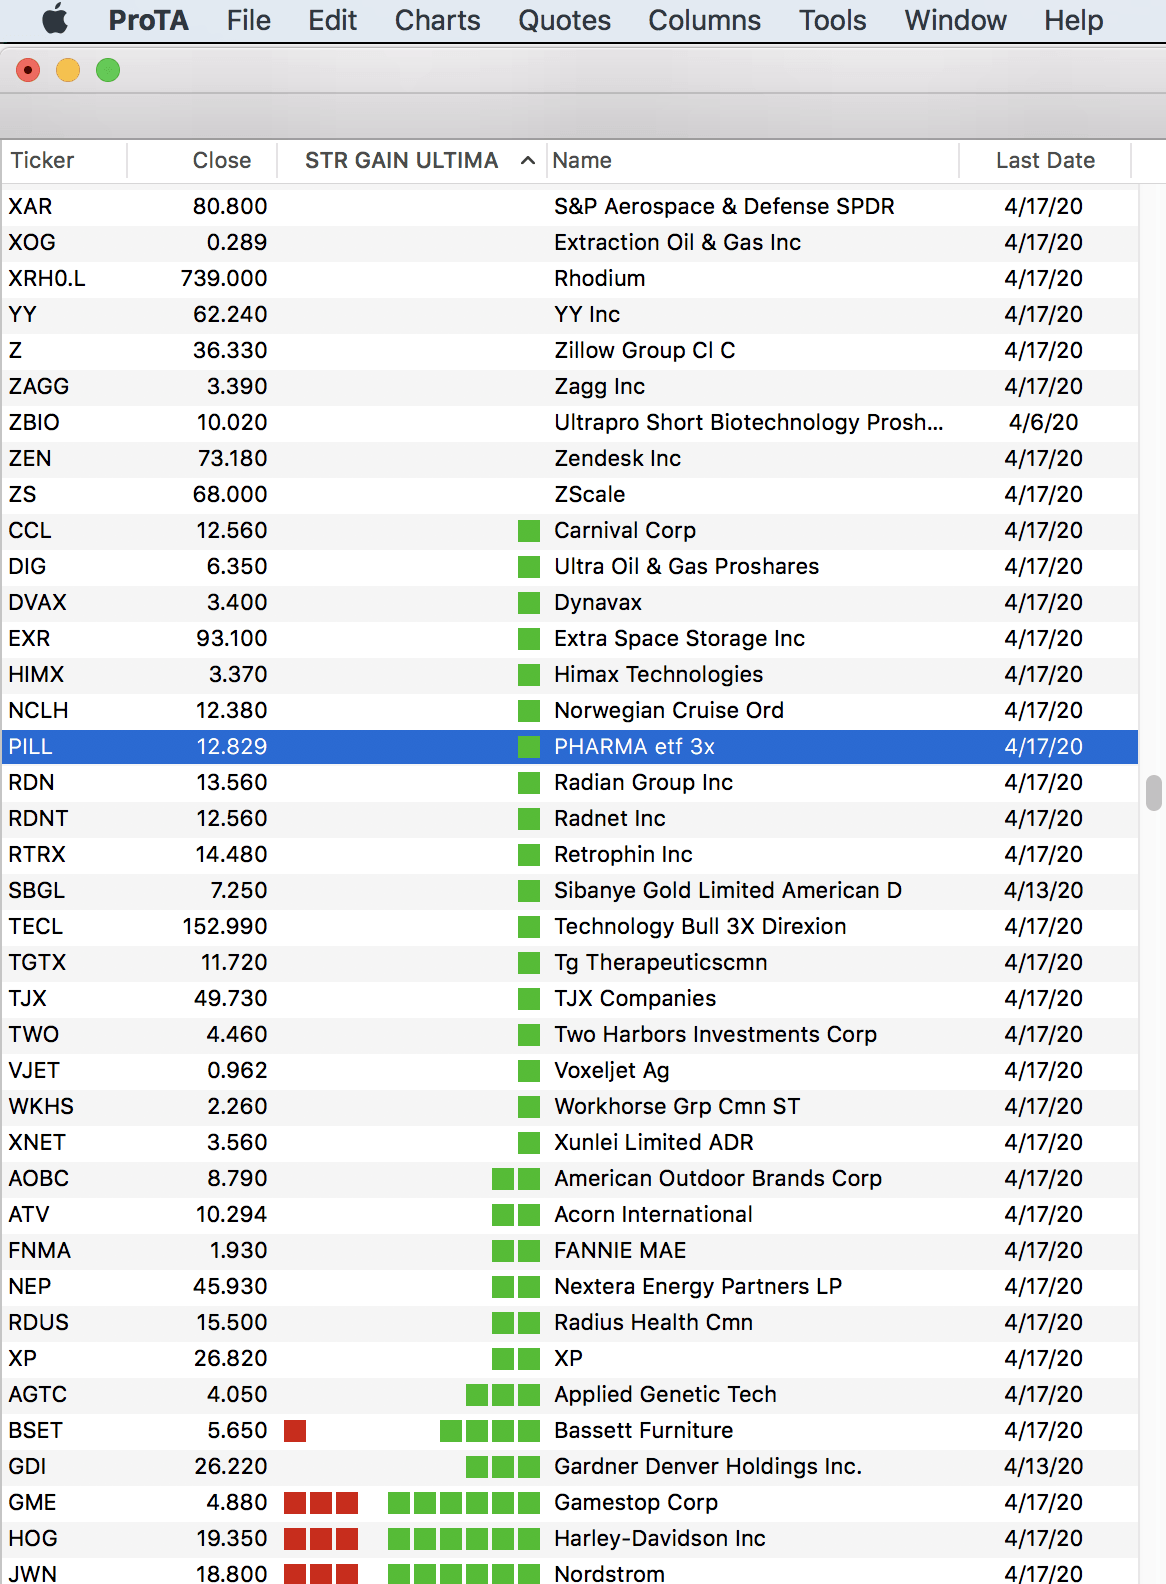This screenshot has height=1584, width=1166.
Task: Click the vertical scrollbar thumb
Action: (x=1154, y=792)
